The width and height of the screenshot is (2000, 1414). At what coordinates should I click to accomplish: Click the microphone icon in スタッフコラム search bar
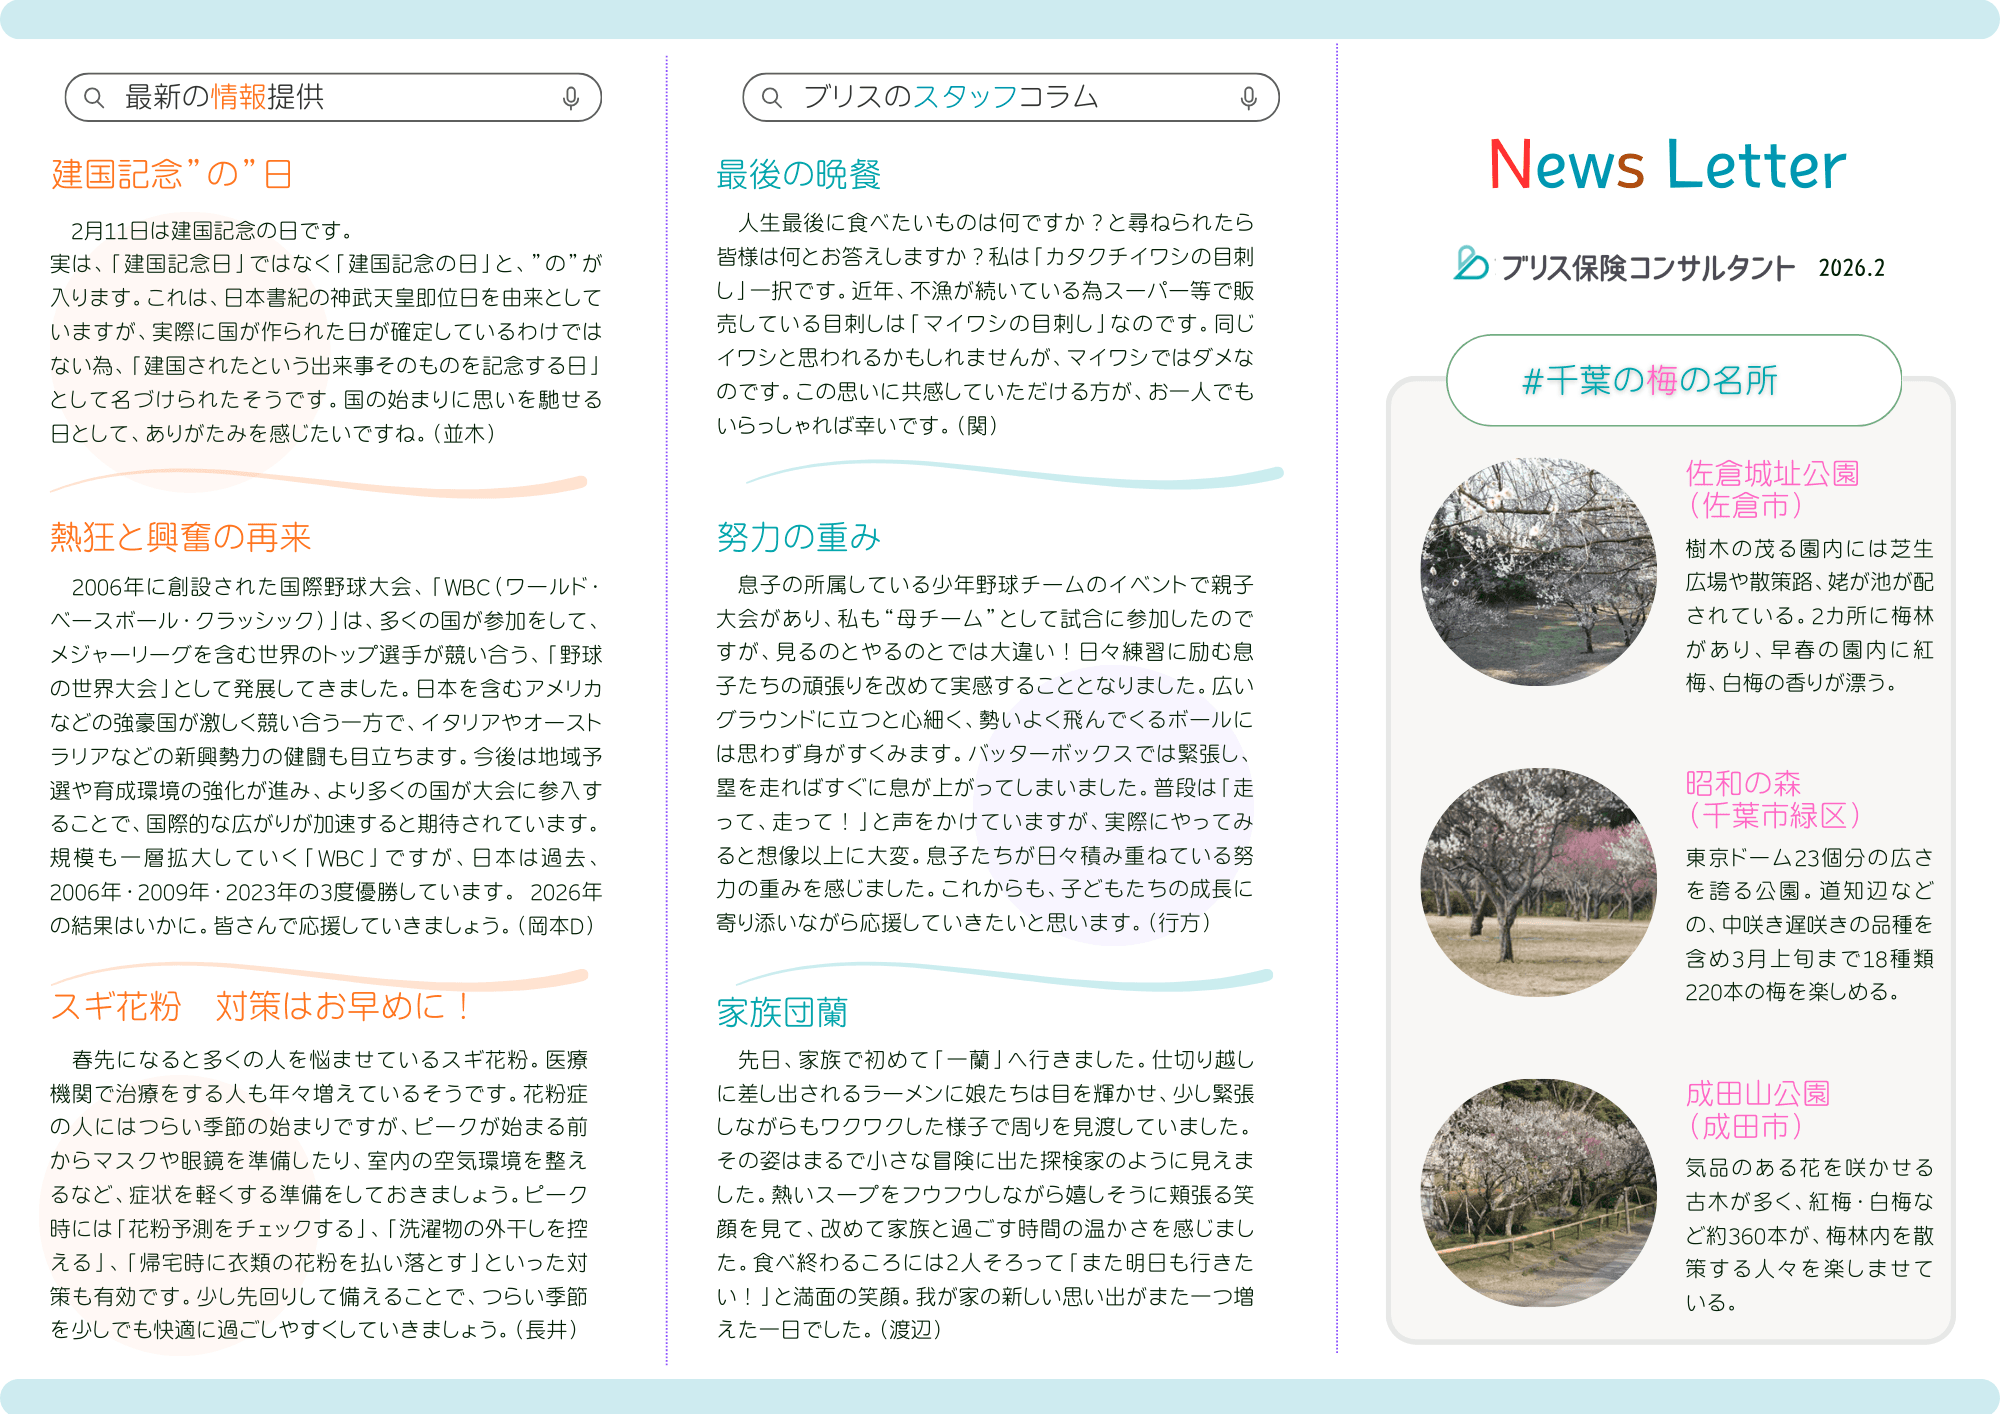(x=1248, y=98)
